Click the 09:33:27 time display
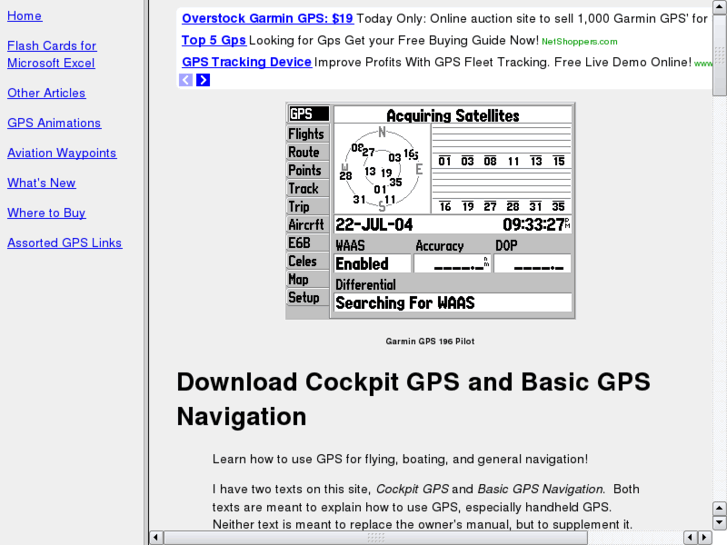This screenshot has height=545, width=727. coord(536,225)
